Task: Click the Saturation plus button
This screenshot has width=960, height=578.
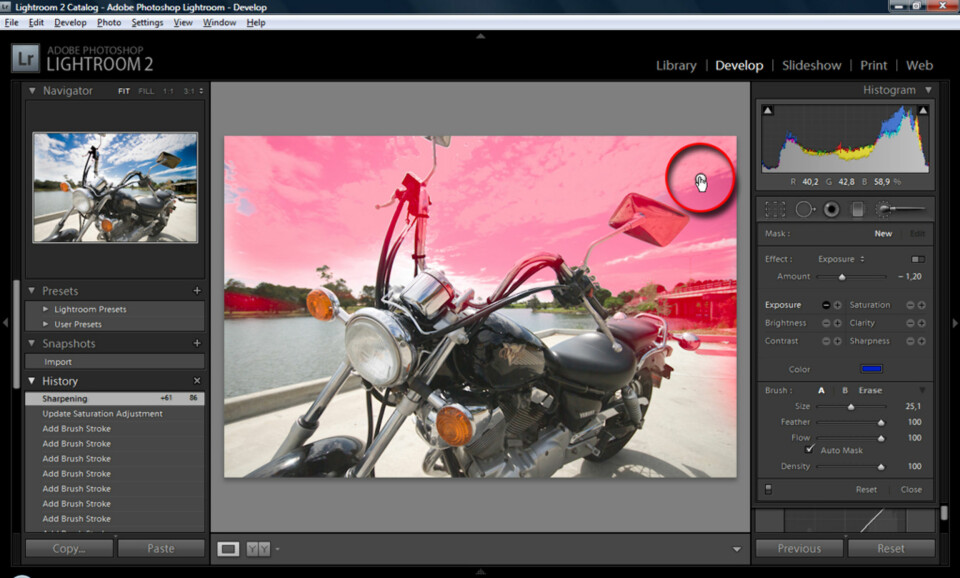Action: (x=921, y=305)
